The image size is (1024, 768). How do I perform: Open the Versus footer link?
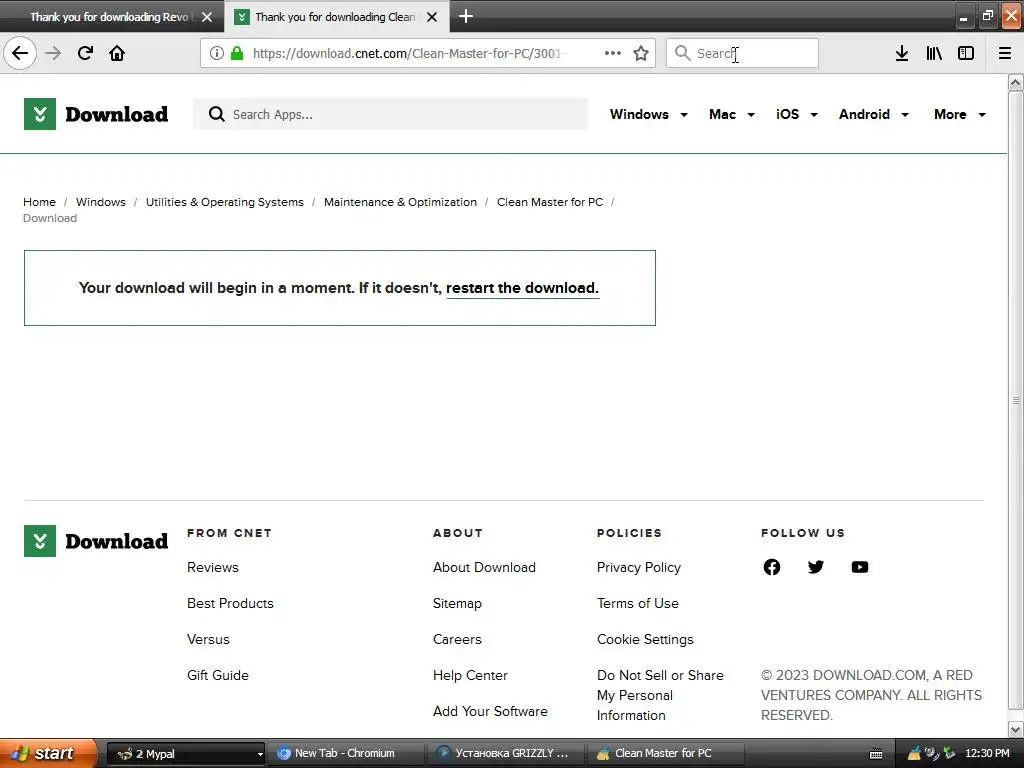coord(208,639)
